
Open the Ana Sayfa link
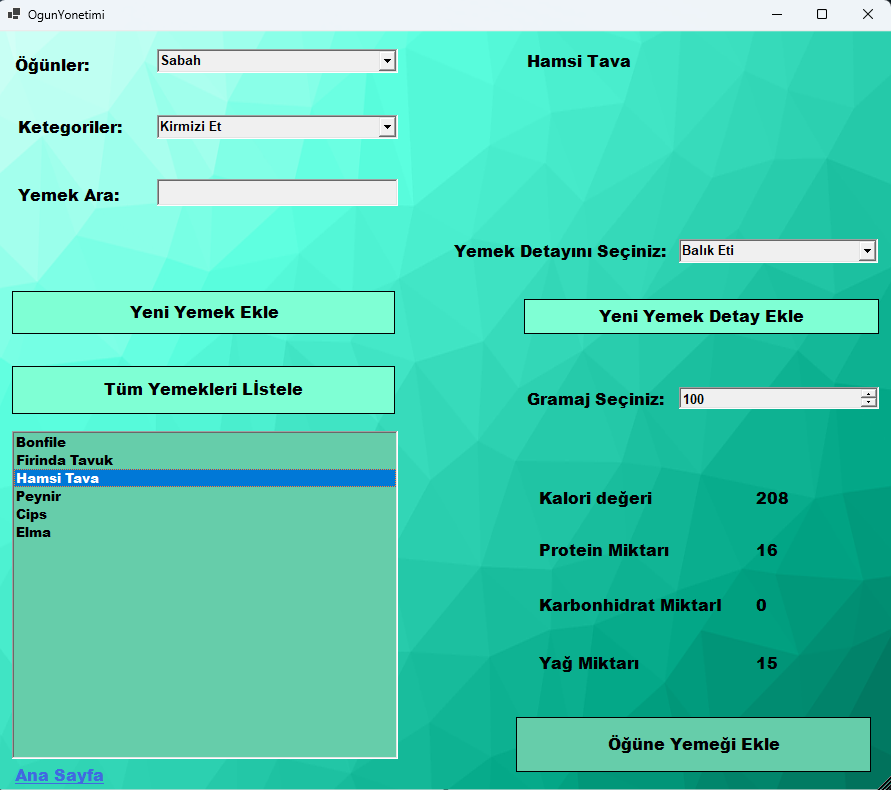(x=59, y=775)
